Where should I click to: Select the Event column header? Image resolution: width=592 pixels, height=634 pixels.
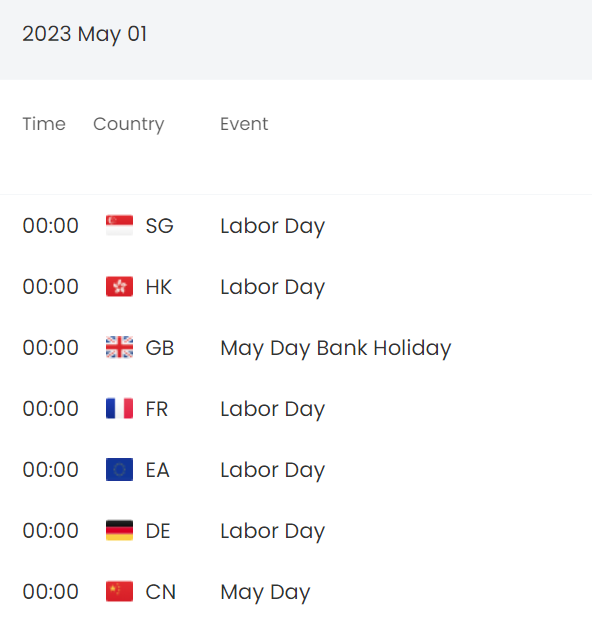click(x=244, y=124)
